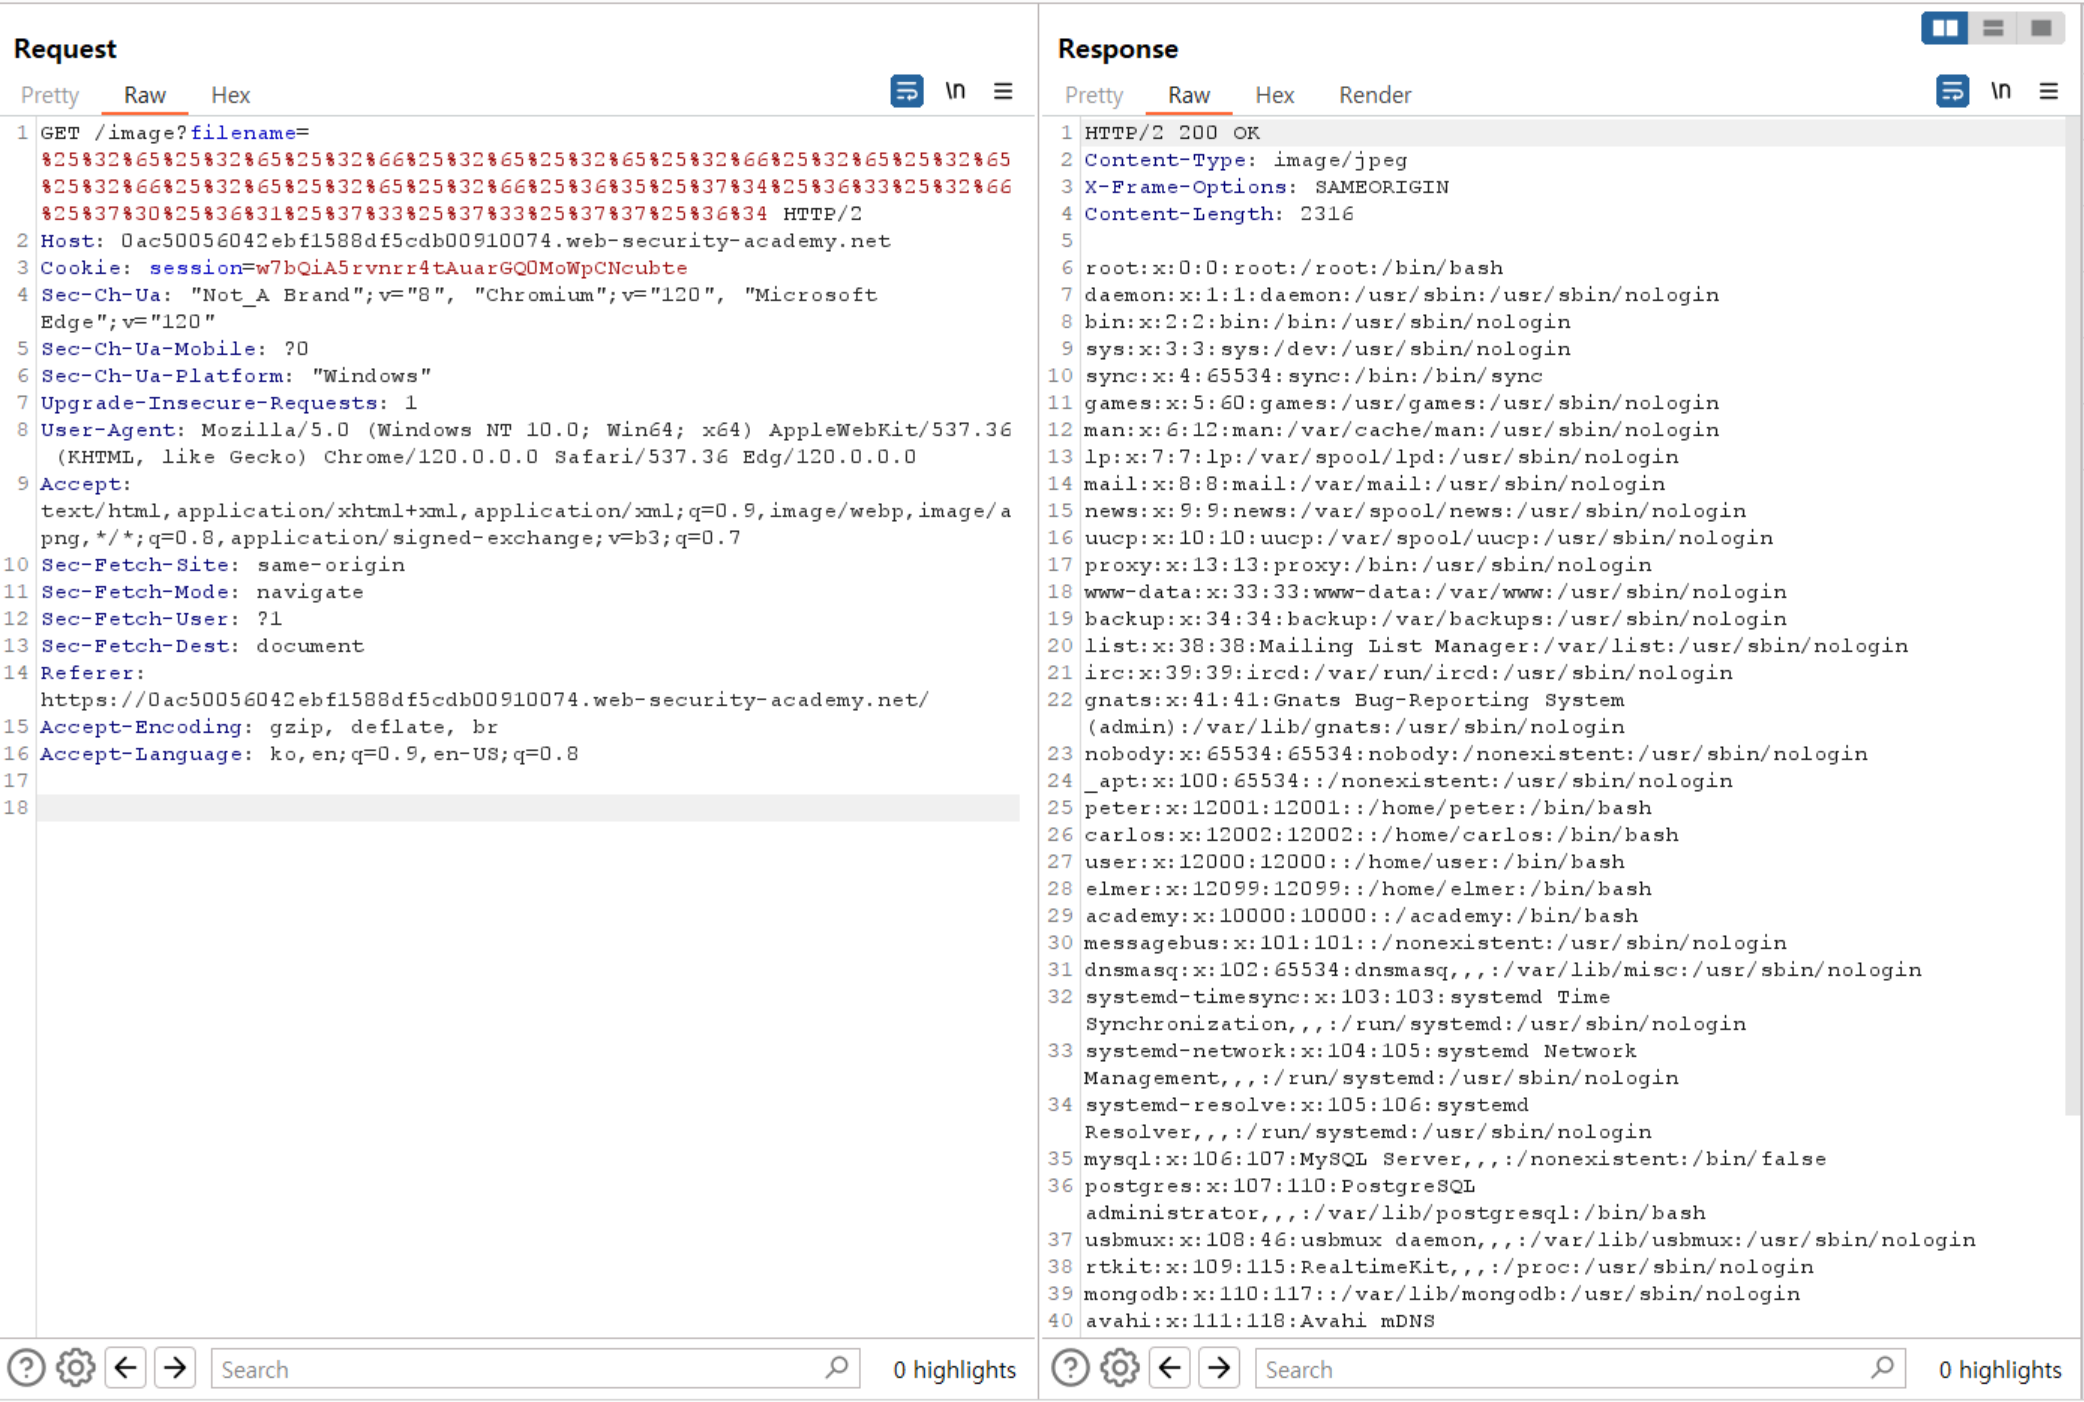This screenshot has height=1402, width=2084.
Task: Switch Request view to Pretty tab
Action: pyautogui.click(x=50, y=95)
